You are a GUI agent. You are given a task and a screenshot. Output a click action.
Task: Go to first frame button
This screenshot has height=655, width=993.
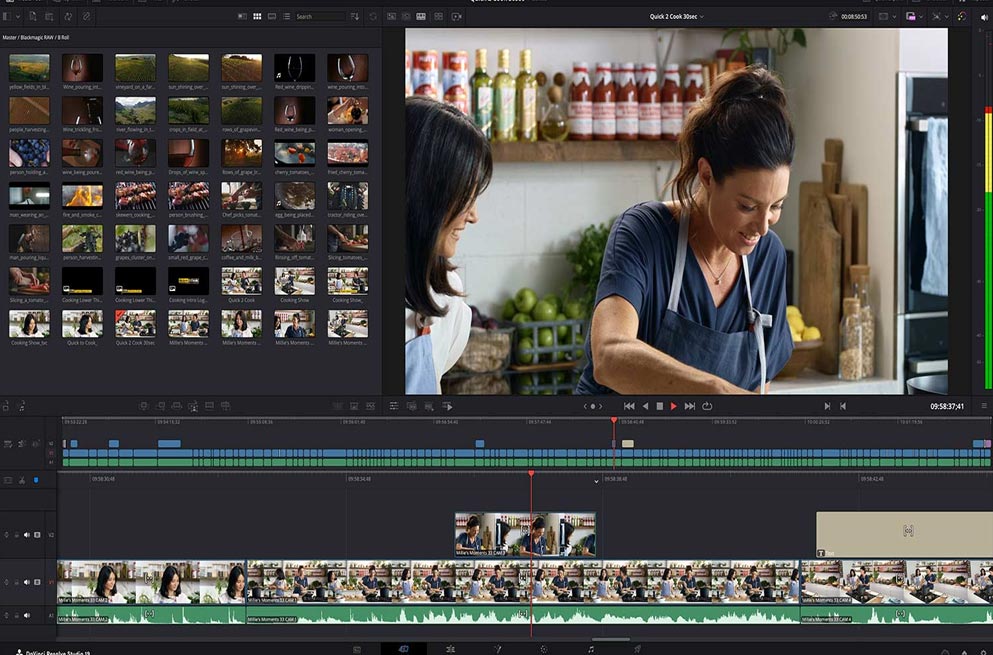tap(629, 406)
